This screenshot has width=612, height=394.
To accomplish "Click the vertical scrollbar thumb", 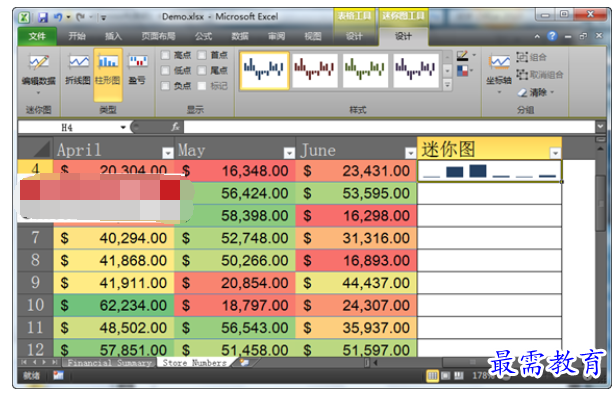I will click(x=600, y=203).
